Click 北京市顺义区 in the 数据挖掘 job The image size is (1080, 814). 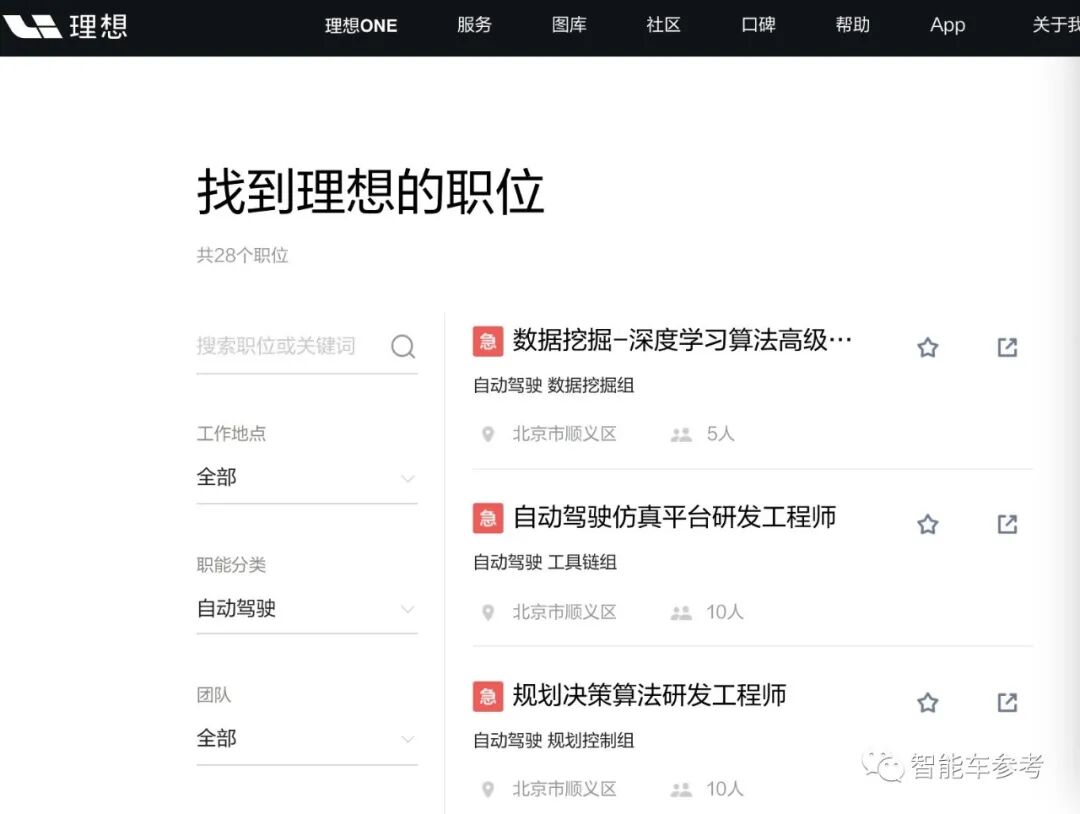point(564,435)
